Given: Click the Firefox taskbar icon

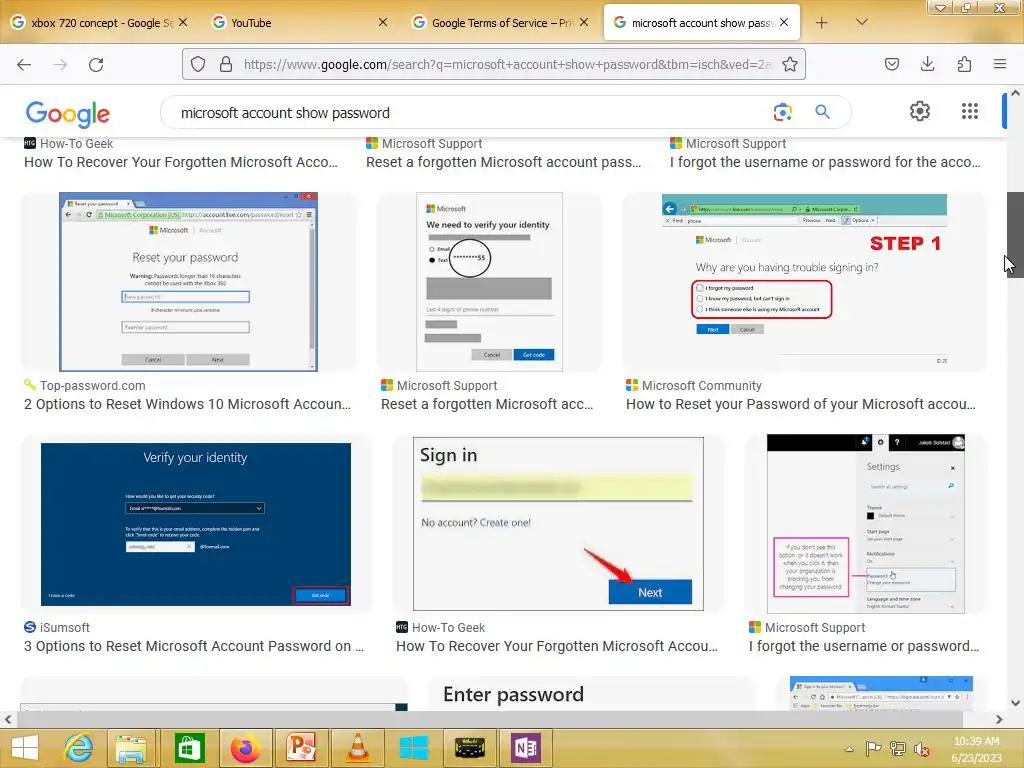Looking at the screenshot, I should [x=245, y=748].
